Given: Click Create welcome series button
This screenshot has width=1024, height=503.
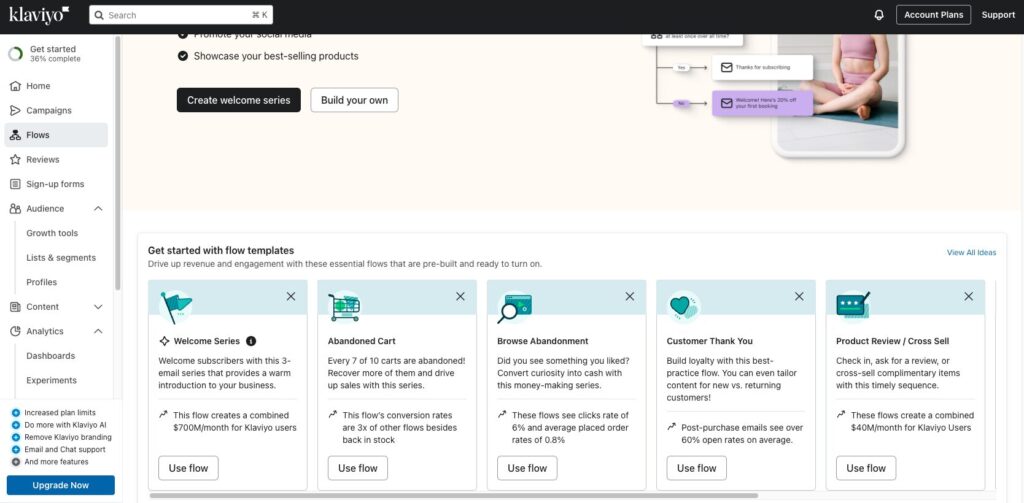Looking at the screenshot, I should point(238,100).
